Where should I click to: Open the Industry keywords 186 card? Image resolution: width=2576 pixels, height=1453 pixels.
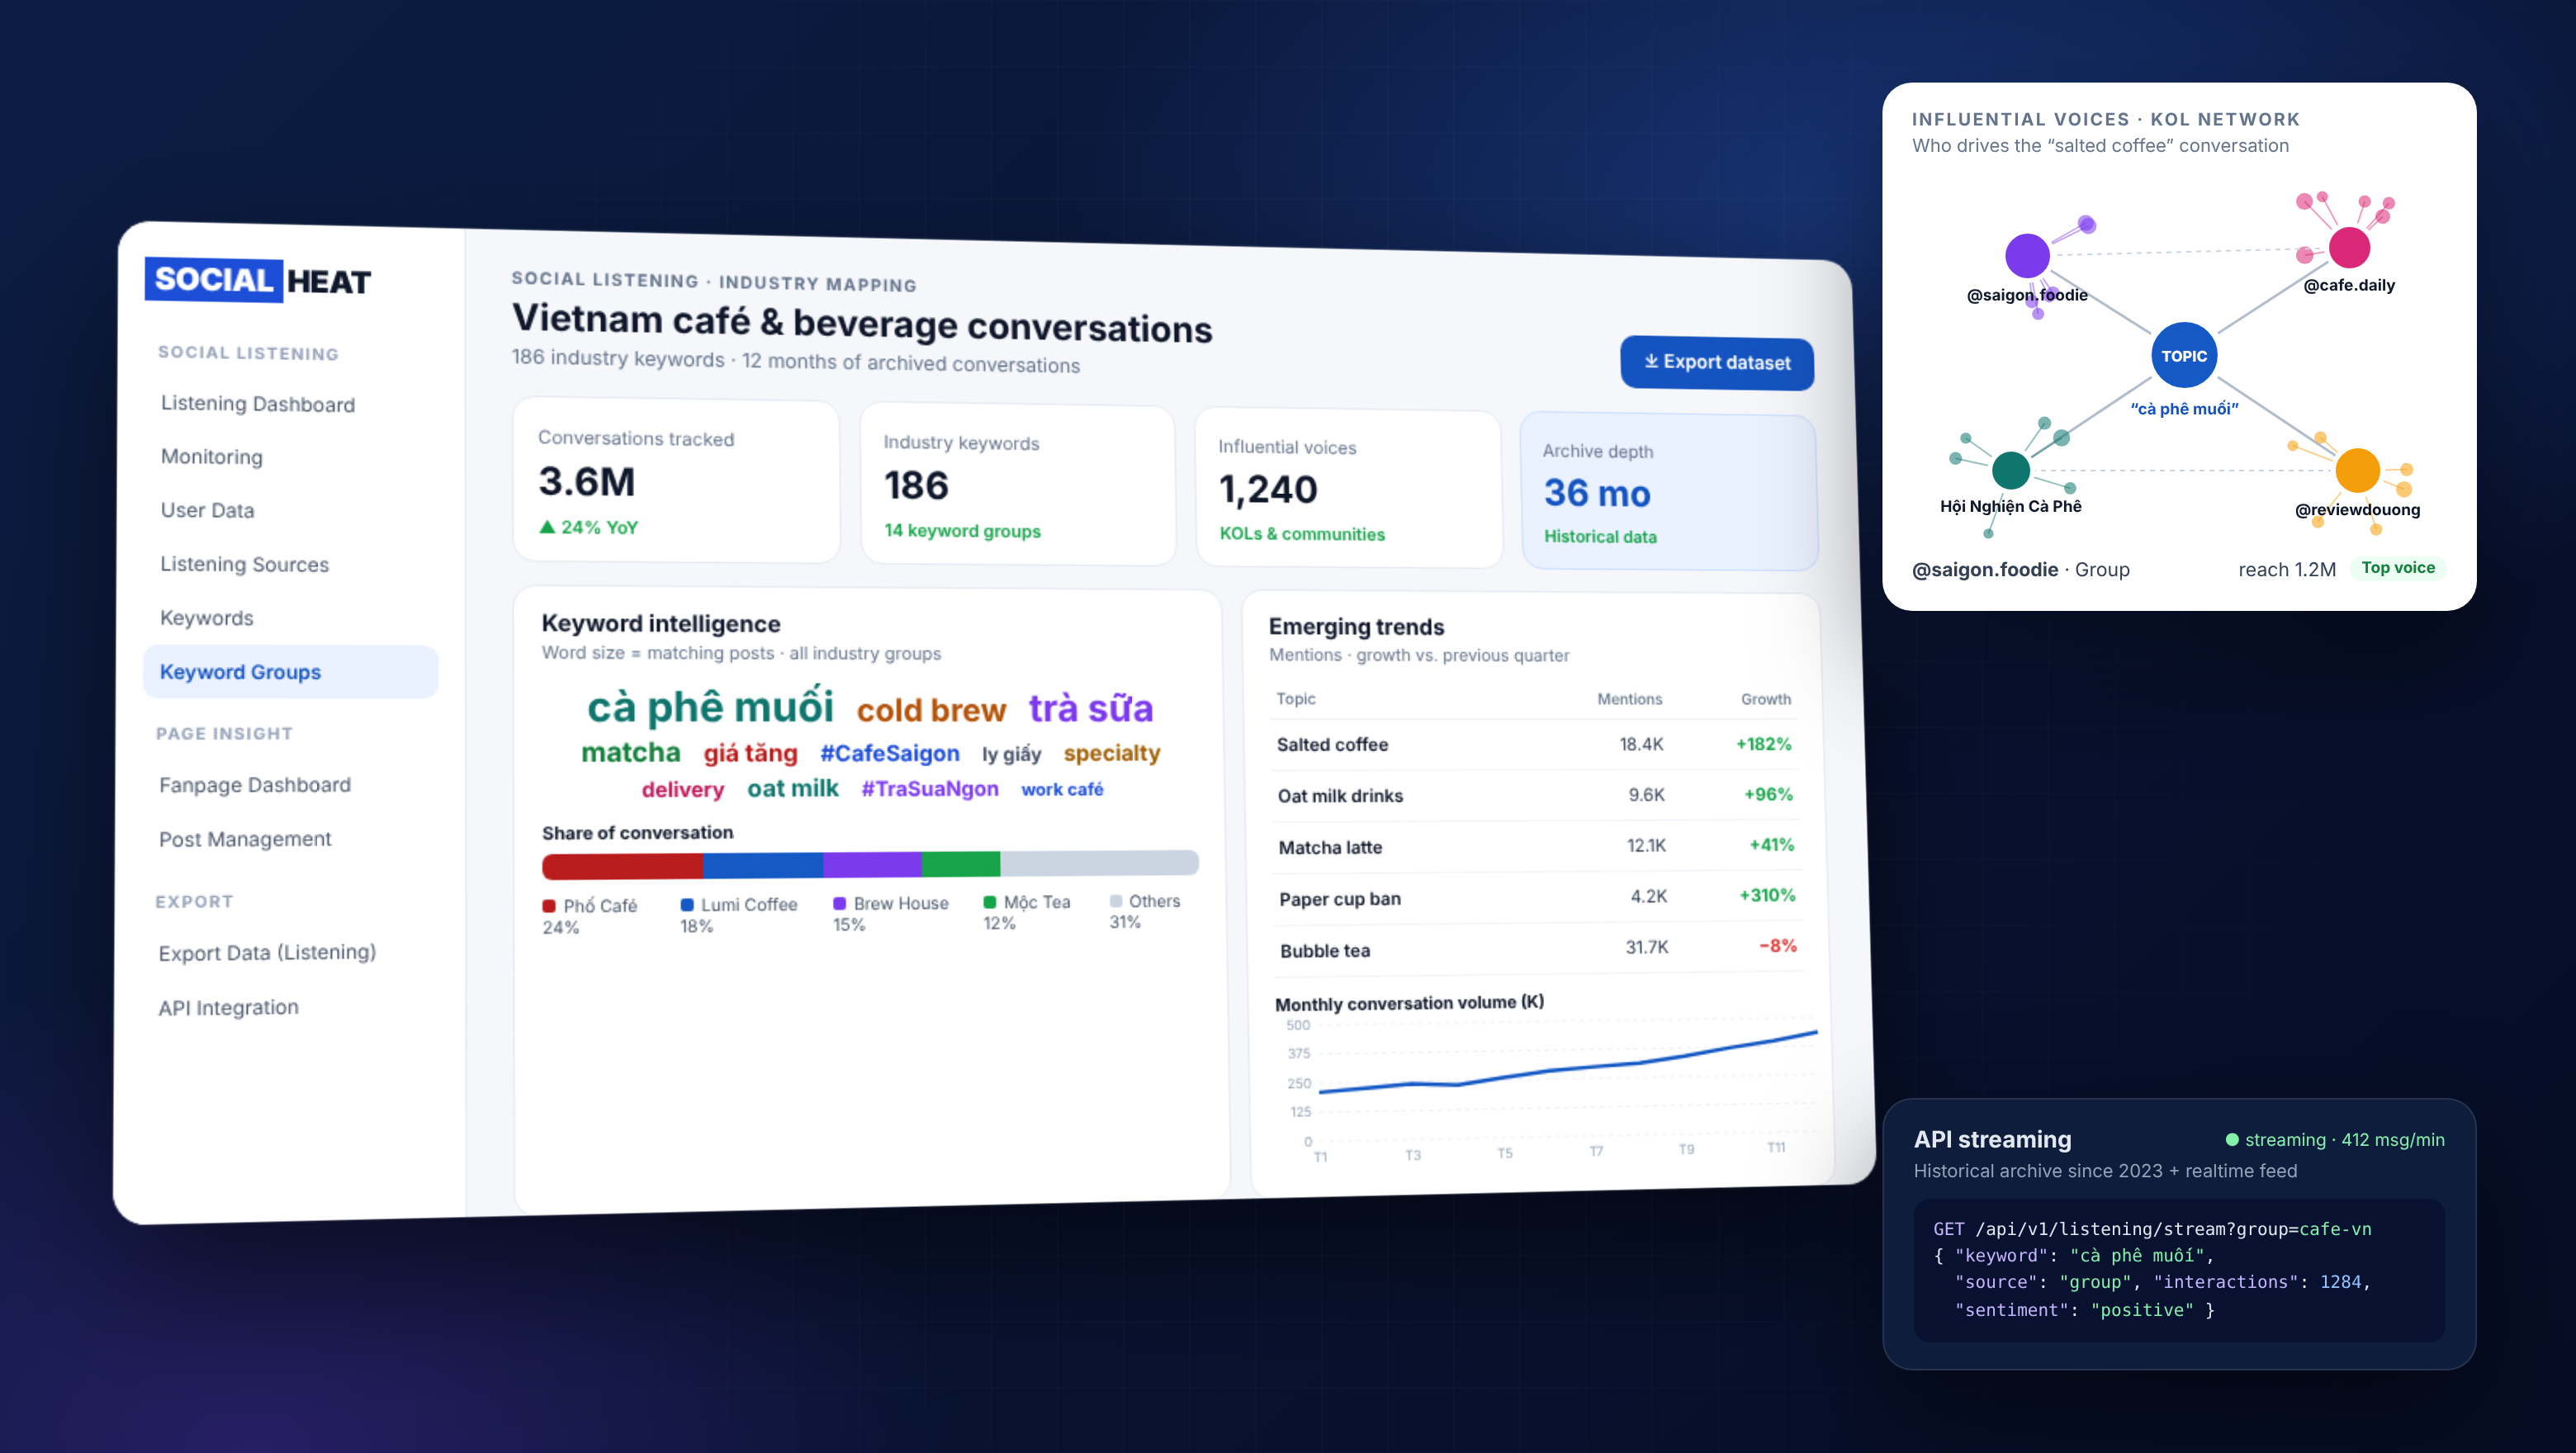(1017, 485)
